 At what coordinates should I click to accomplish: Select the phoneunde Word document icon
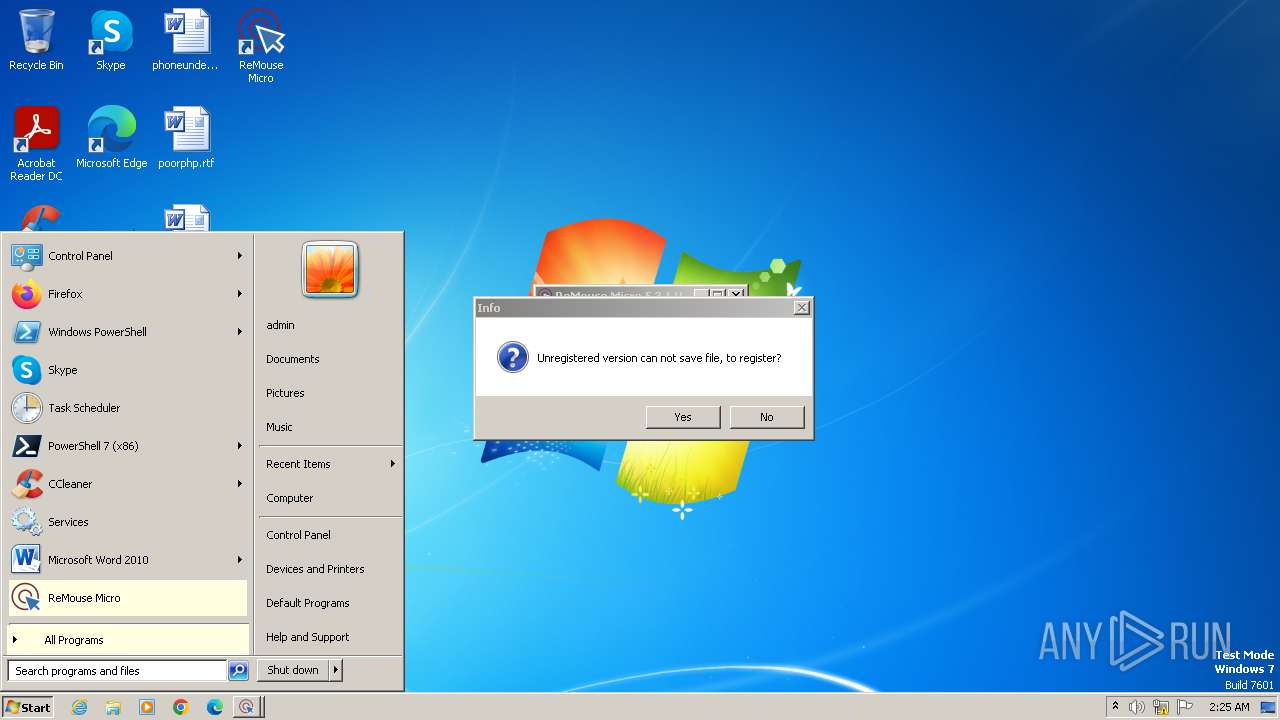coord(185,40)
